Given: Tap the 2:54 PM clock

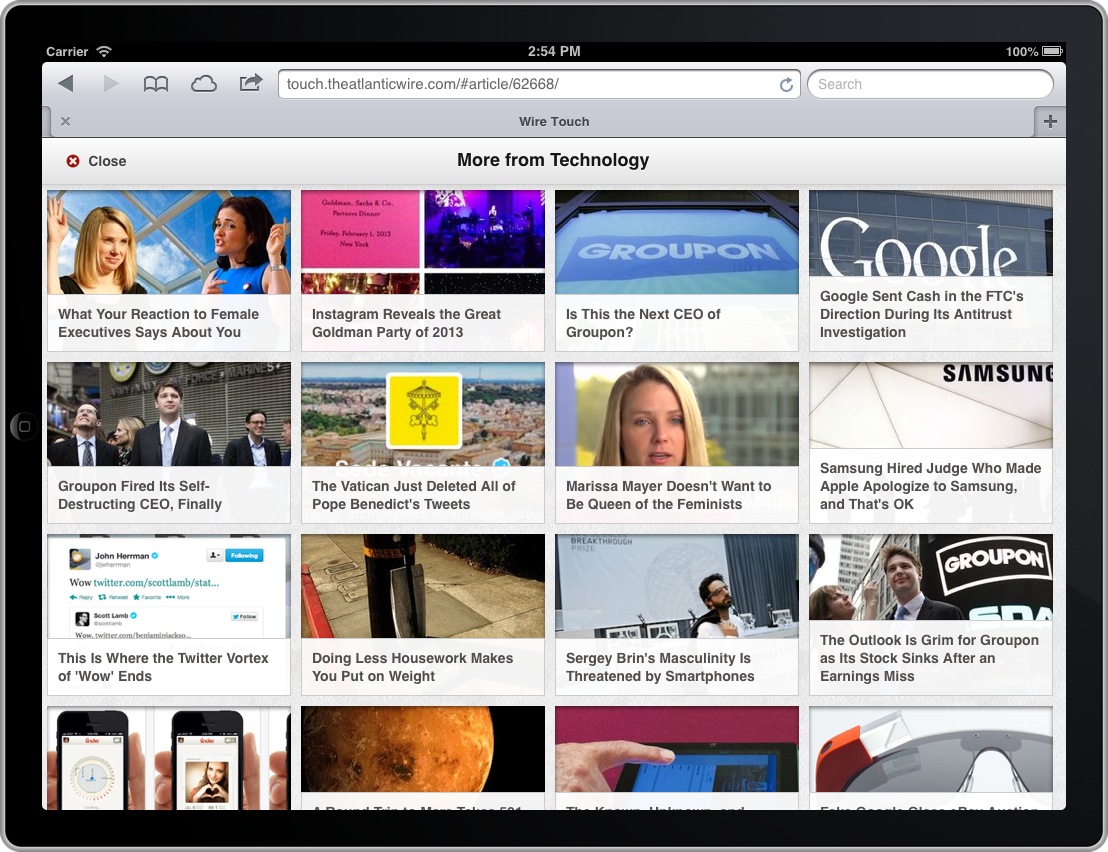Looking at the screenshot, I should click(x=554, y=51).
